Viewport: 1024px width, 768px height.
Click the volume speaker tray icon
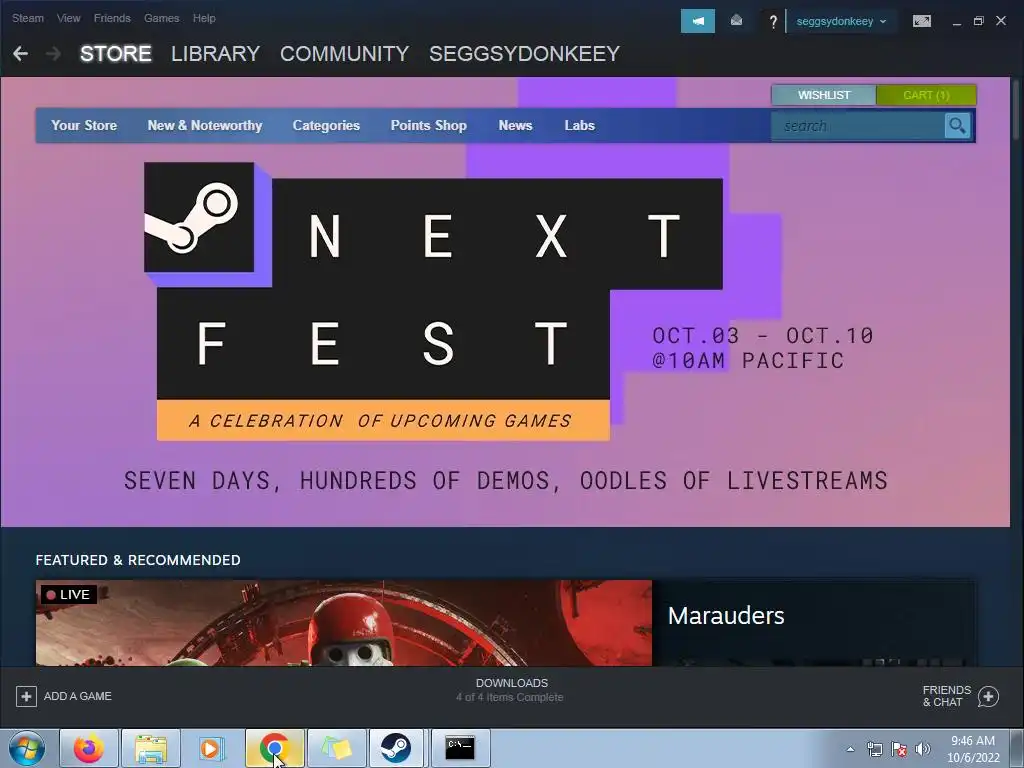coord(923,749)
